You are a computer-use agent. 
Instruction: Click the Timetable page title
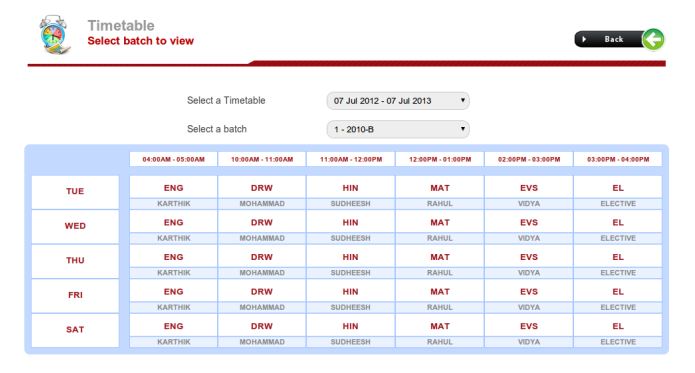point(121,26)
